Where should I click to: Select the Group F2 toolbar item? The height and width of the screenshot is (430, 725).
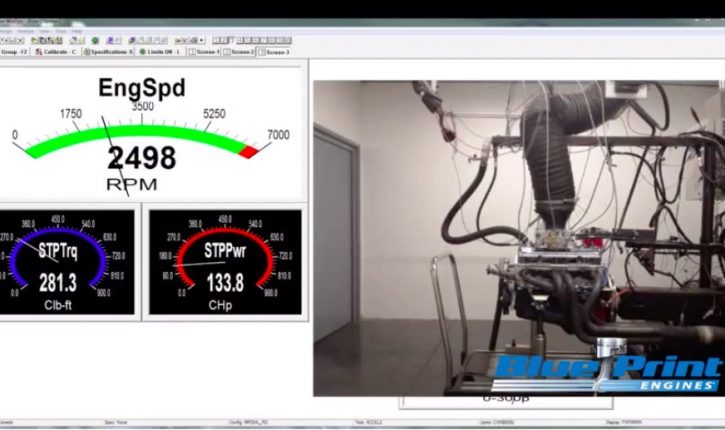click(12, 51)
